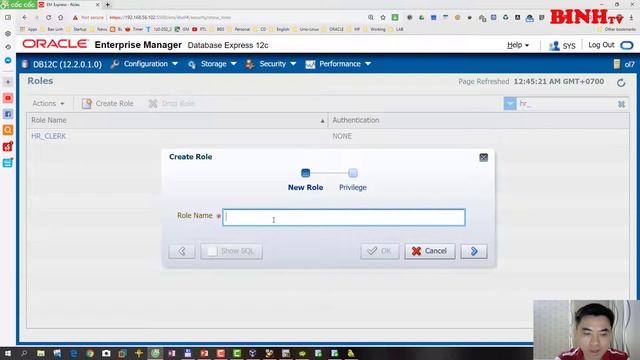
Task: Open the Actions dropdown
Action: [48, 104]
